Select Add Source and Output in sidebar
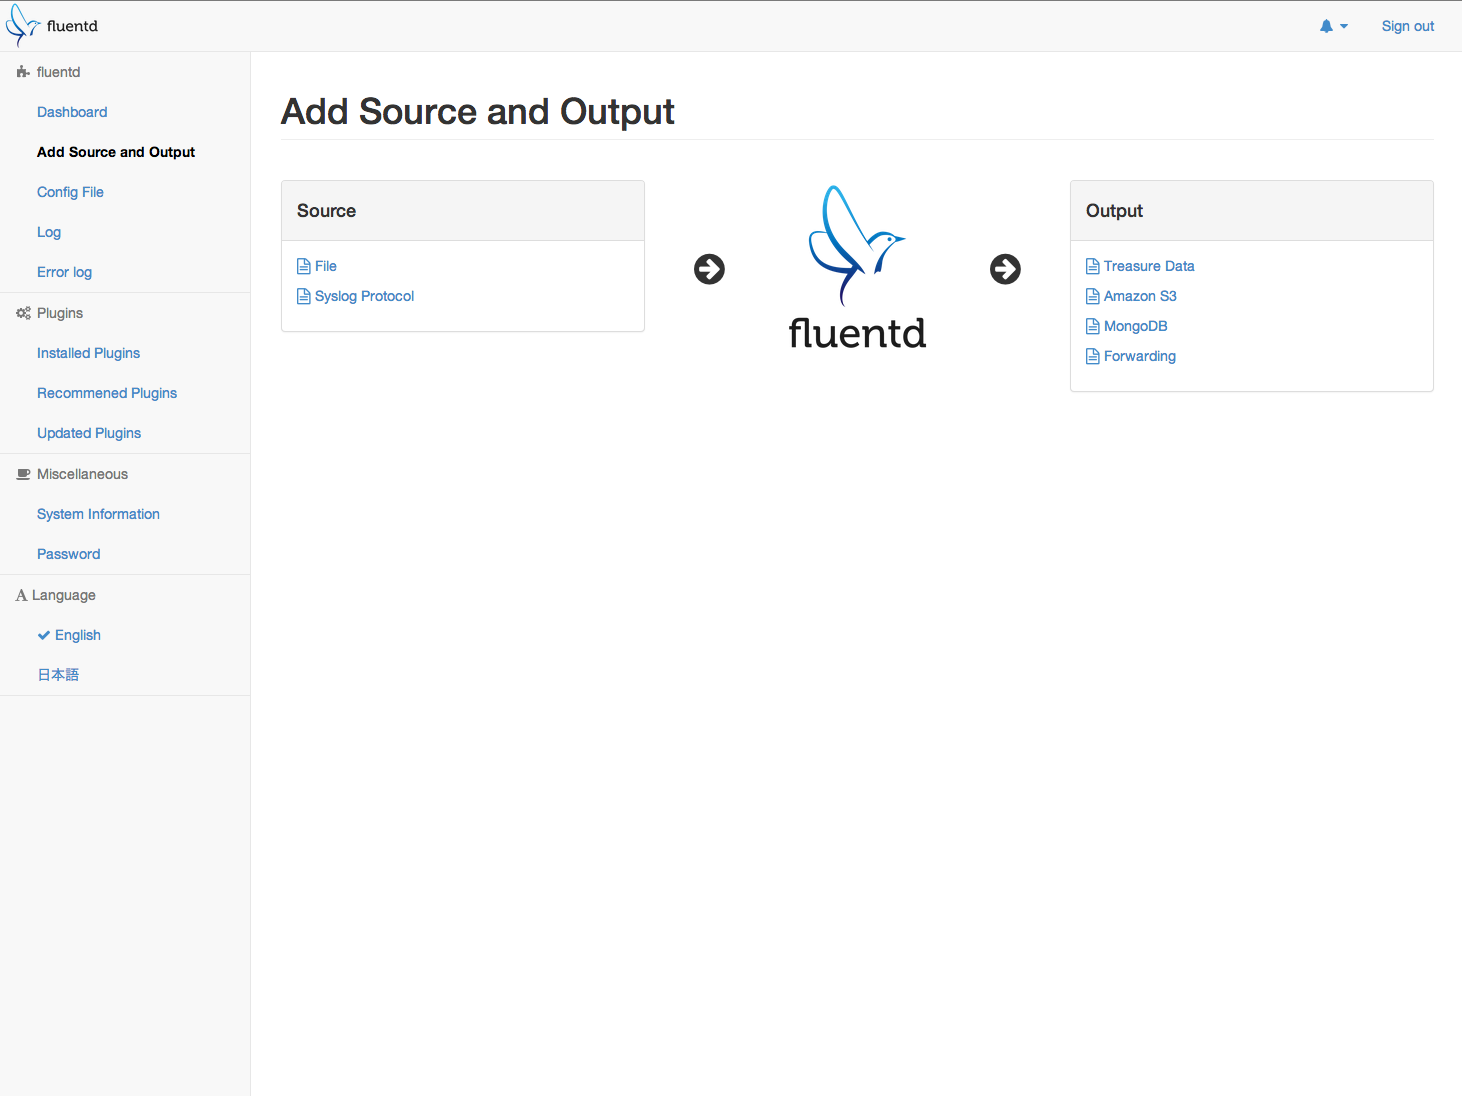The width and height of the screenshot is (1462, 1096). click(116, 152)
